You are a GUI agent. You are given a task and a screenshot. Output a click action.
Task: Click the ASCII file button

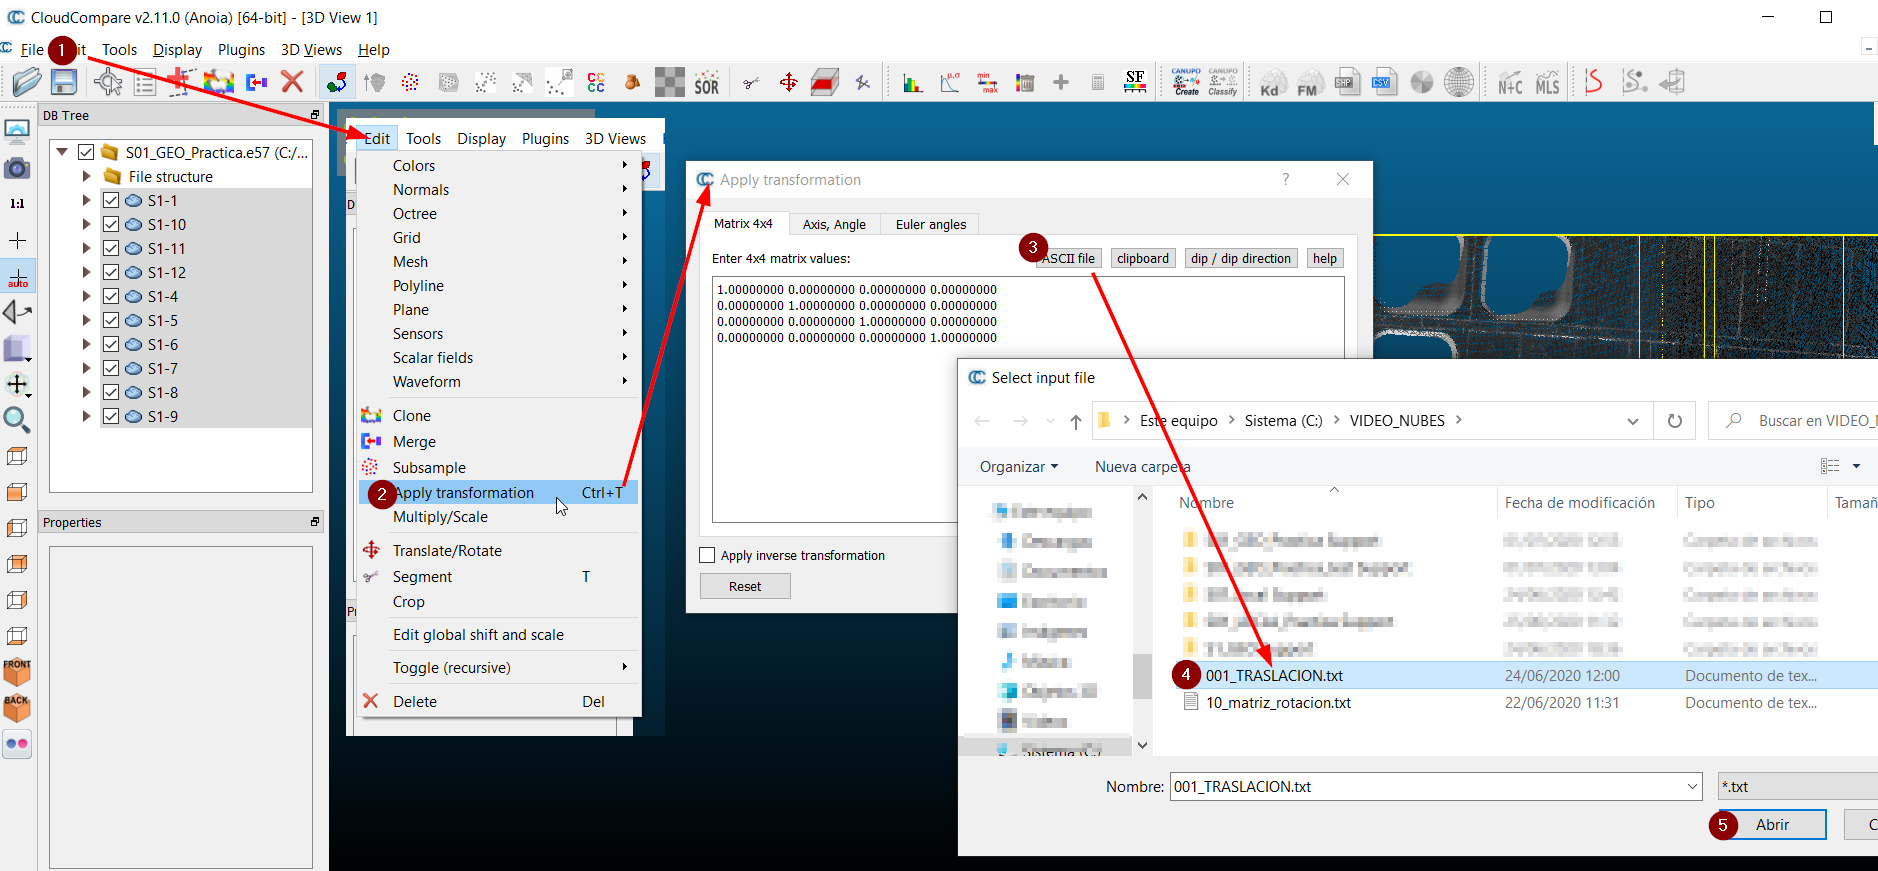[1068, 258]
